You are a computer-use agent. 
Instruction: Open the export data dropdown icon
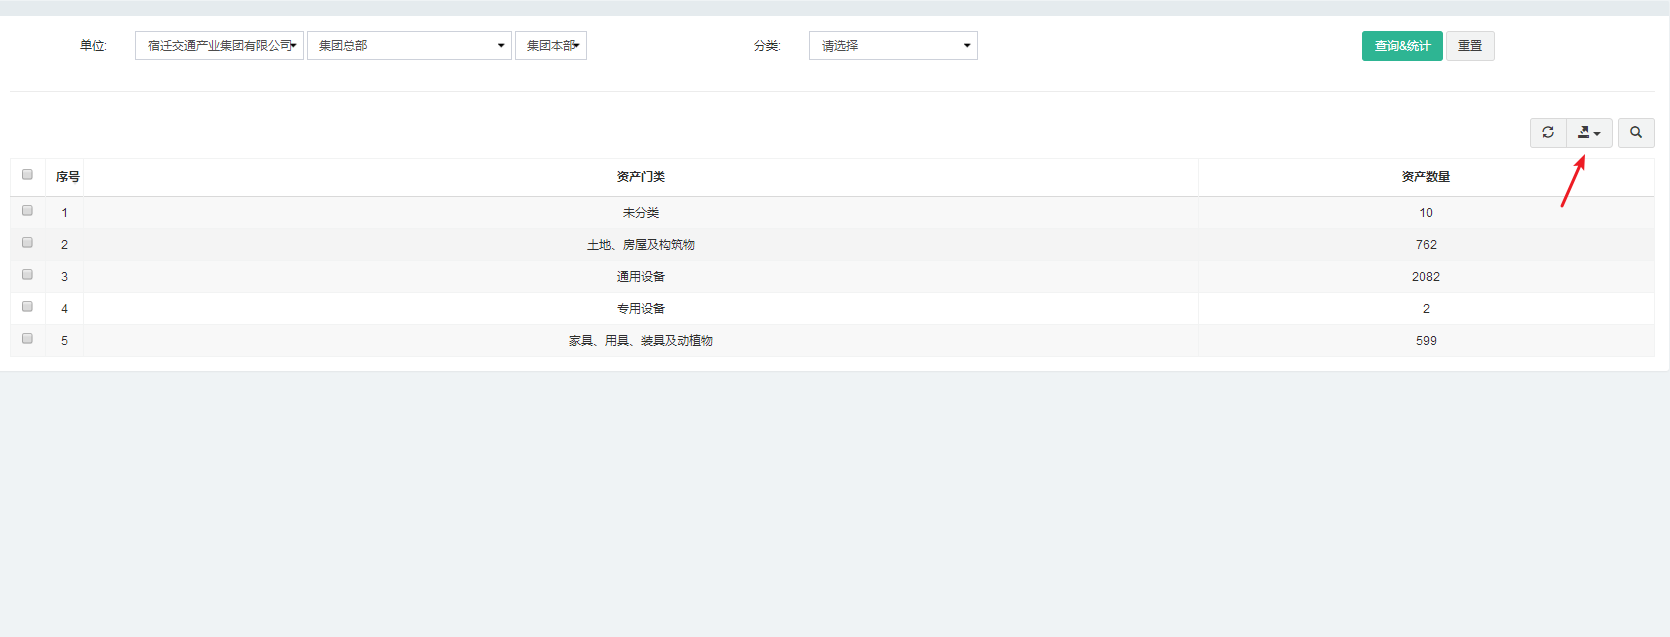(x=1589, y=132)
